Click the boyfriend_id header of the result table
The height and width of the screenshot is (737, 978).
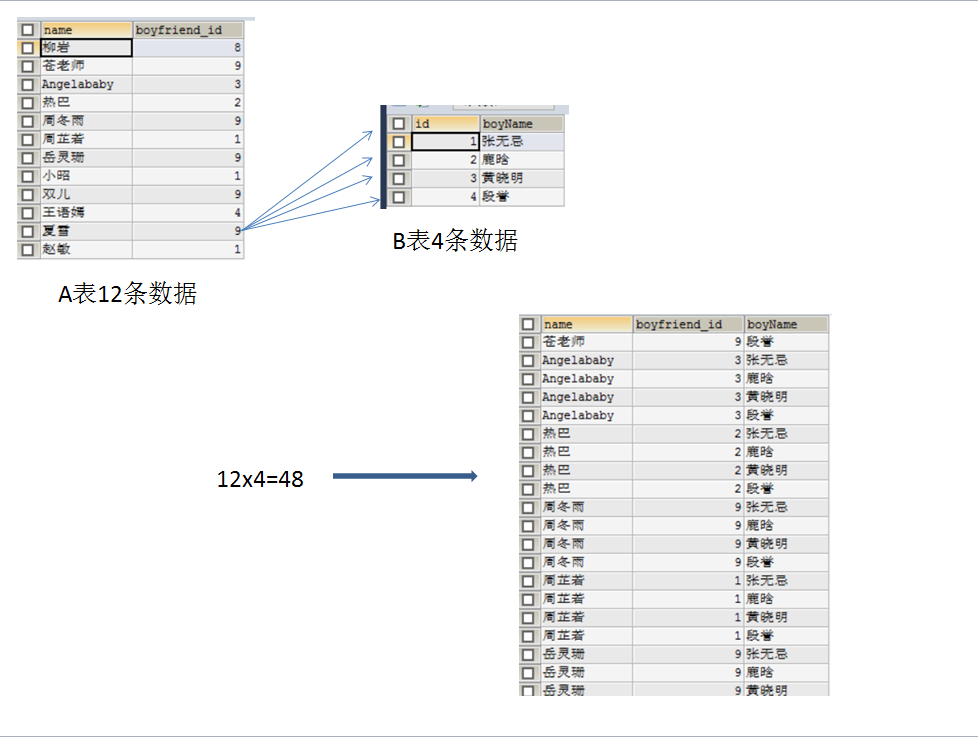(689, 324)
